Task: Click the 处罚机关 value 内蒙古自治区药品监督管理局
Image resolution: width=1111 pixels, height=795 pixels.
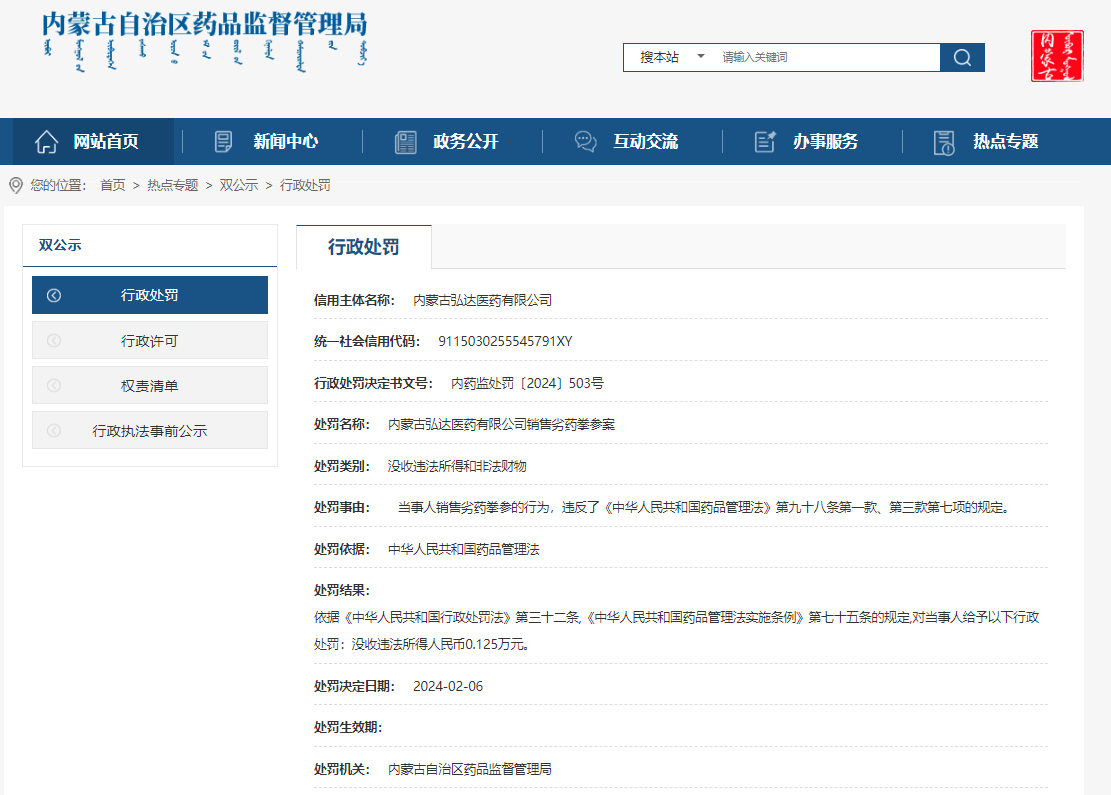Action: 470,769
